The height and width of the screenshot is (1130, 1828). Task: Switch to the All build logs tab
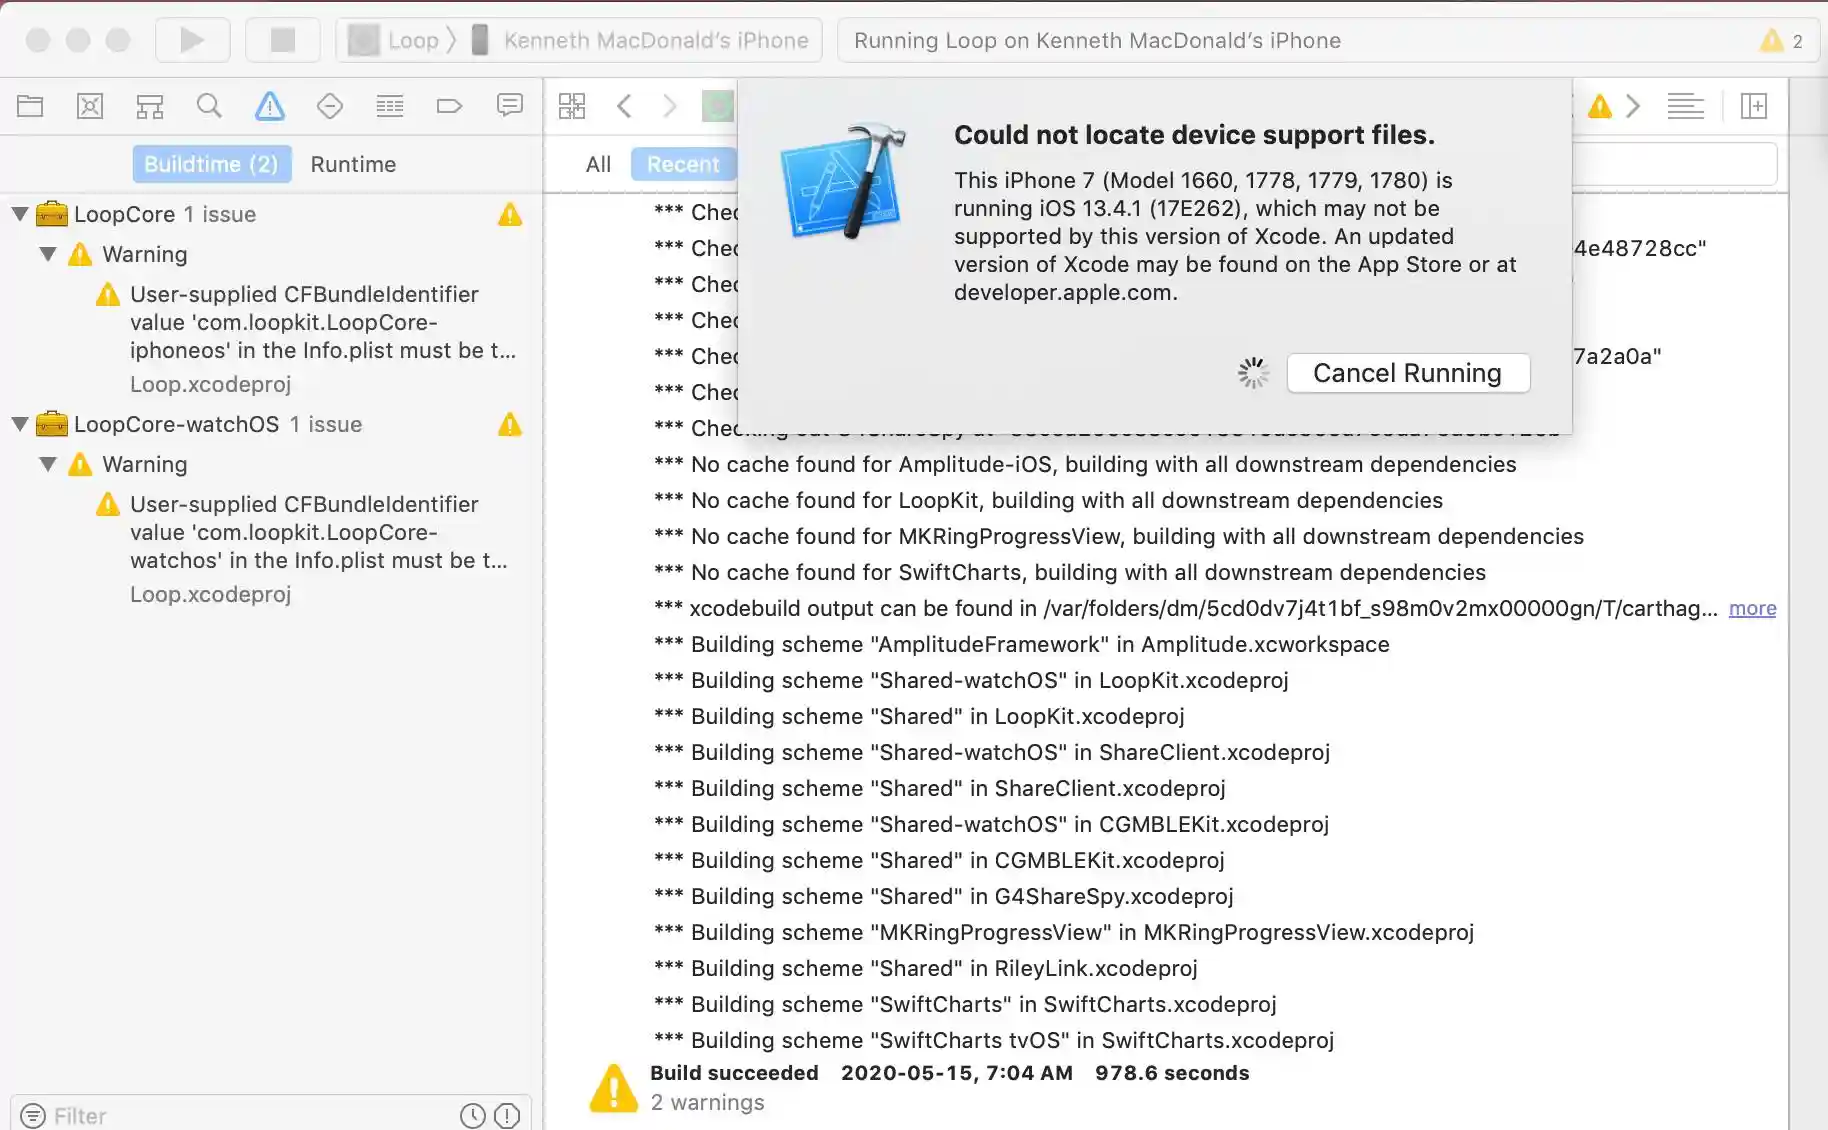[597, 164]
